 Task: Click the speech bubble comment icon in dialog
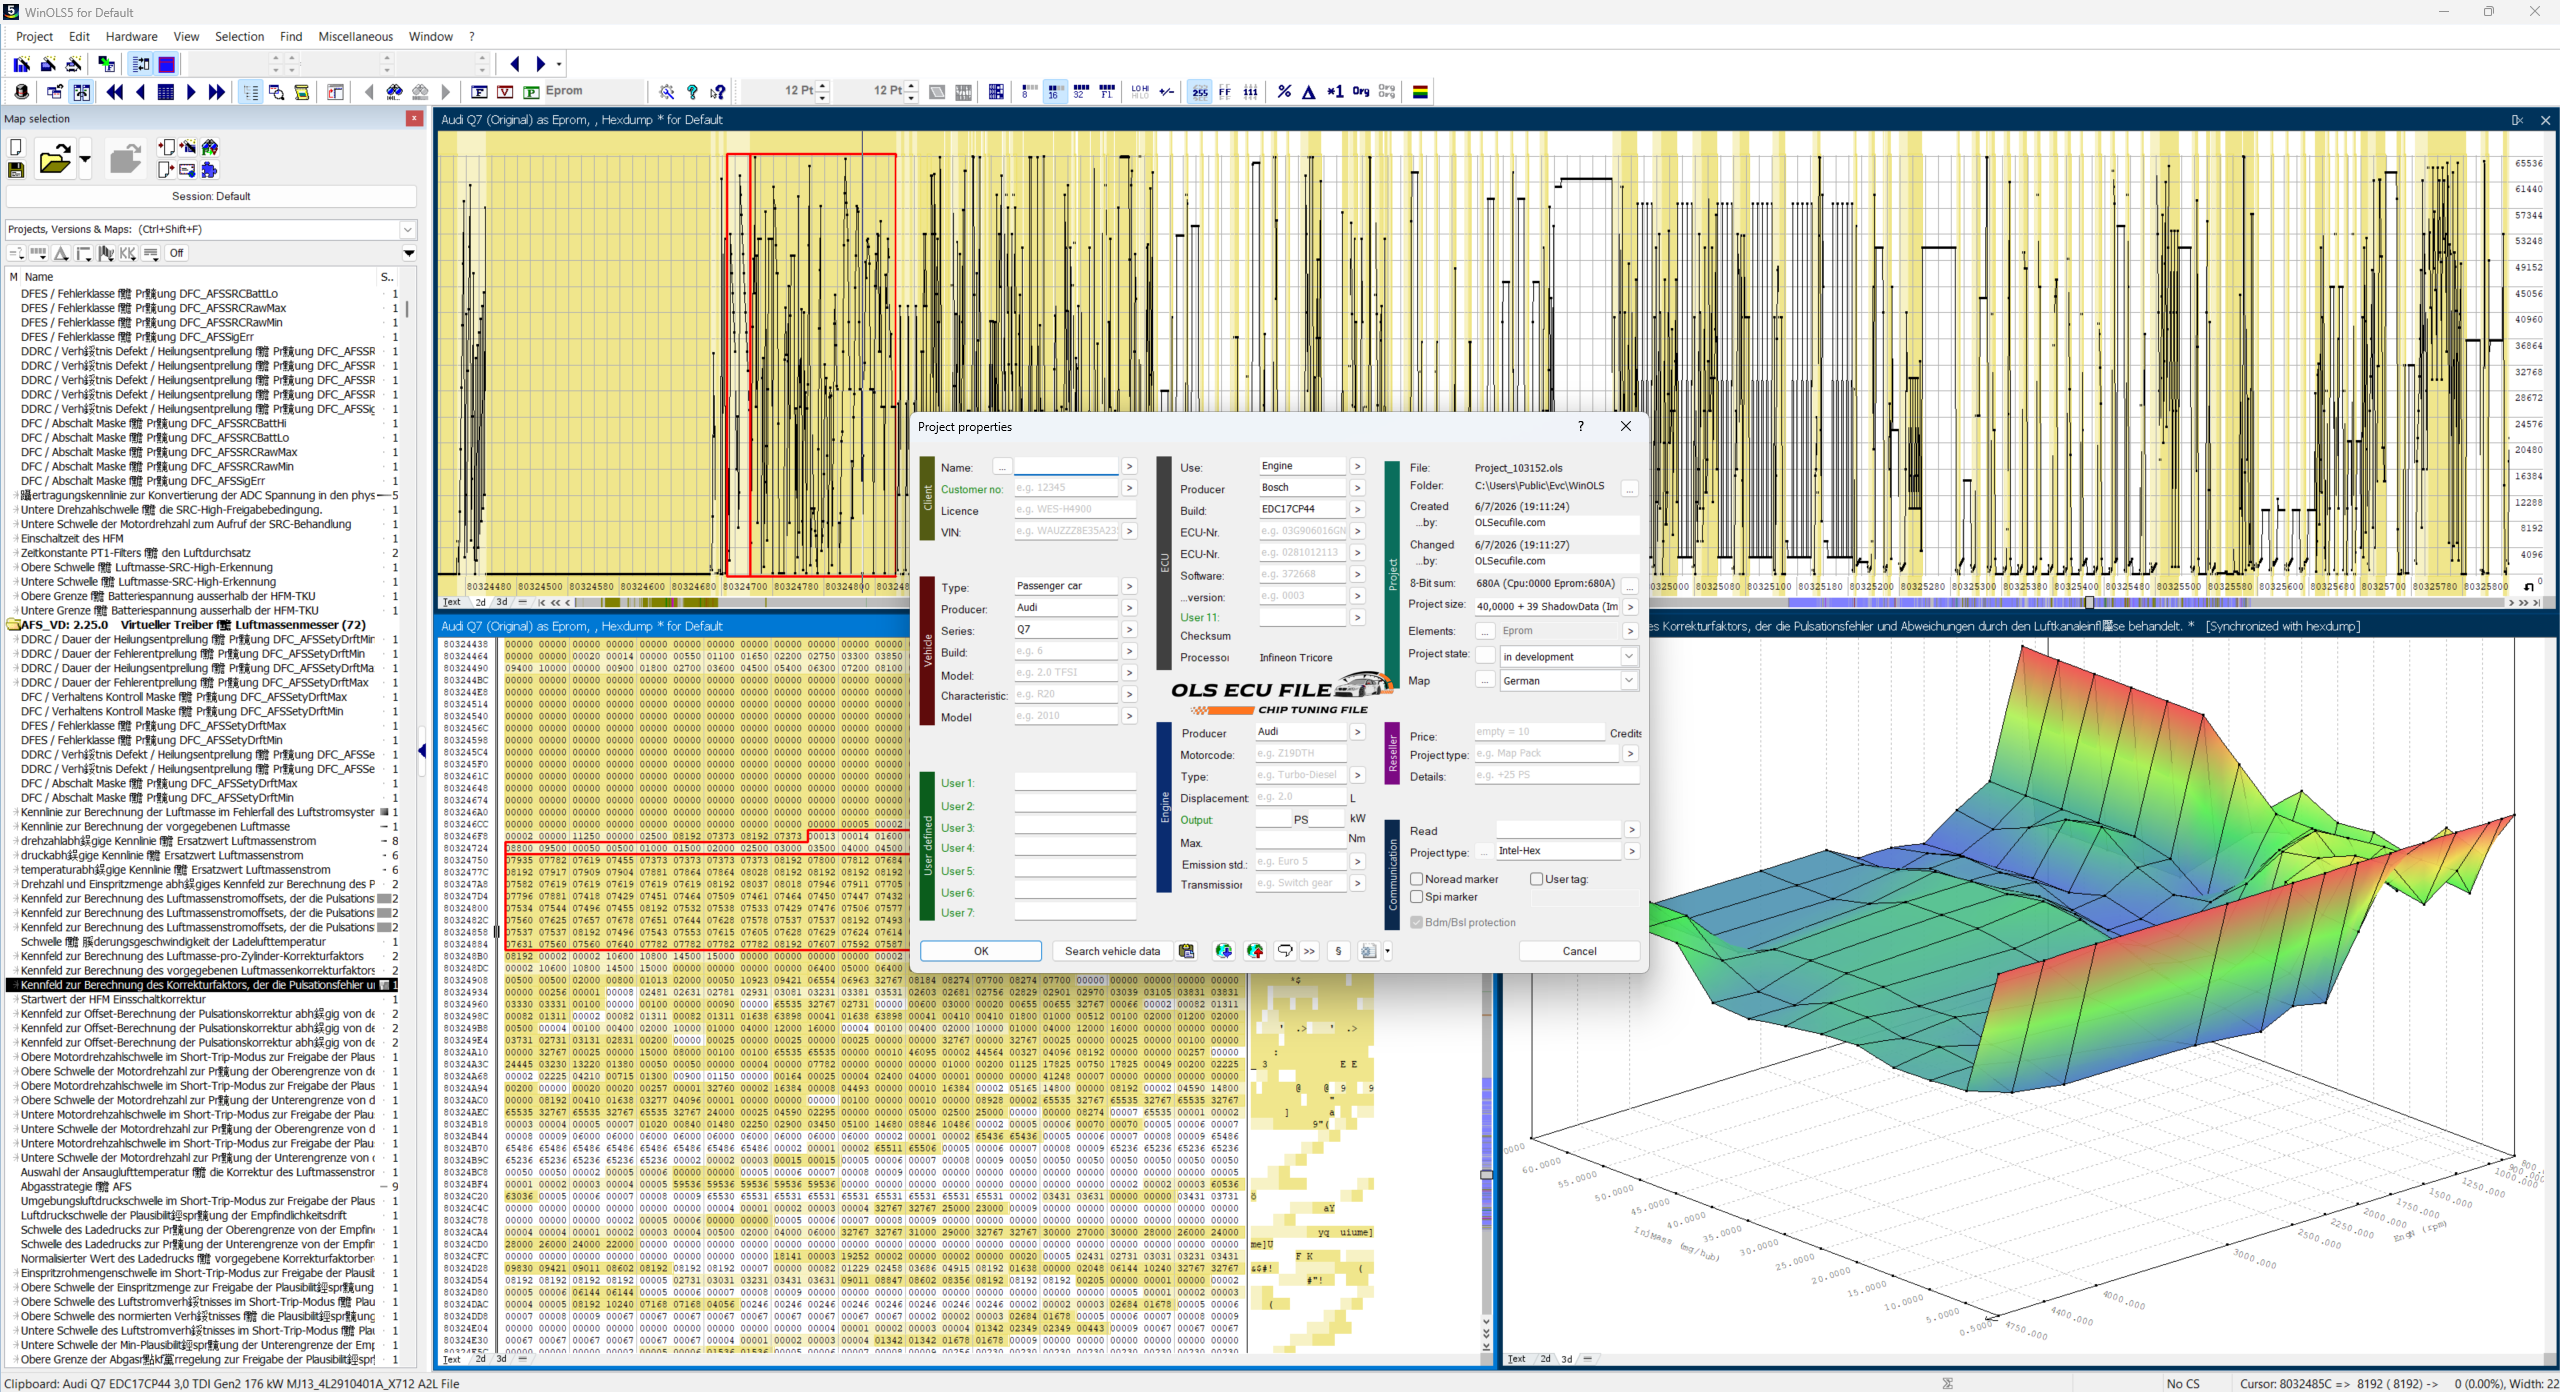coord(1285,951)
